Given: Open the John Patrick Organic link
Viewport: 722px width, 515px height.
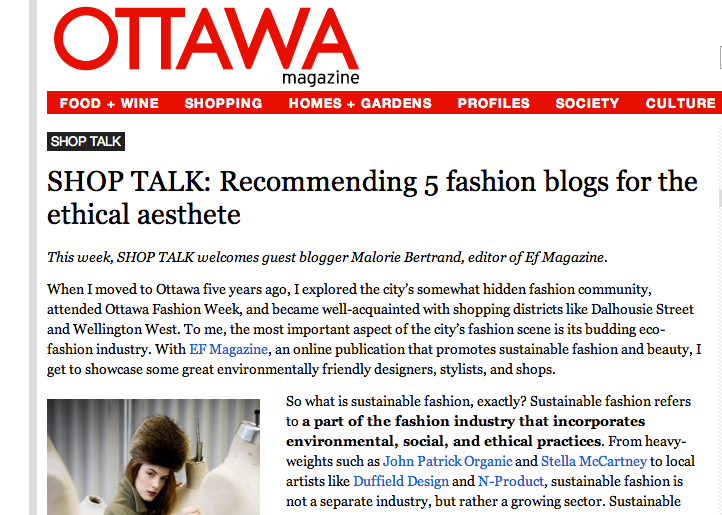Looking at the screenshot, I should pos(448,461).
